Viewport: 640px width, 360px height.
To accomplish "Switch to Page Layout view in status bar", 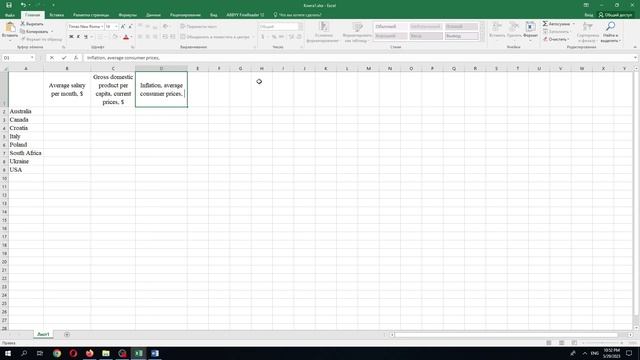I will (562, 343).
